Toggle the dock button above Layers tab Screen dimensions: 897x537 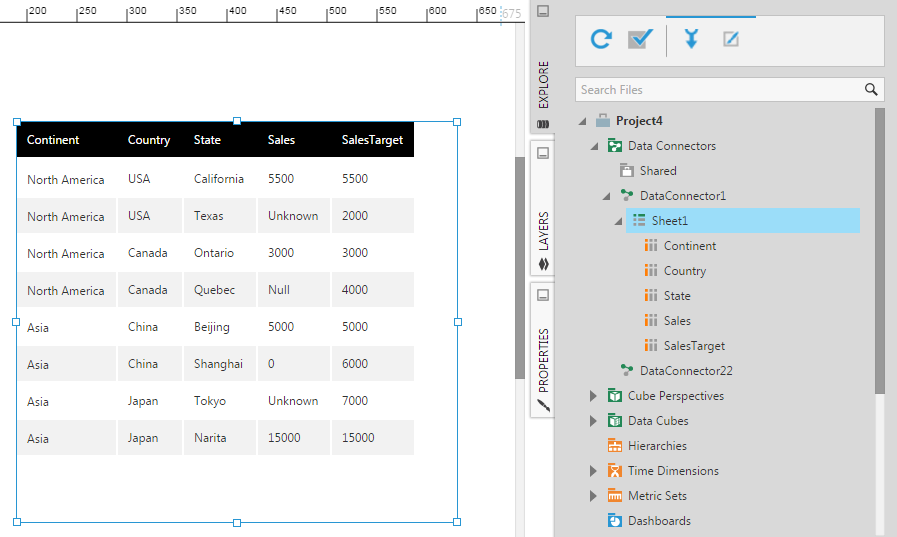tap(543, 153)
